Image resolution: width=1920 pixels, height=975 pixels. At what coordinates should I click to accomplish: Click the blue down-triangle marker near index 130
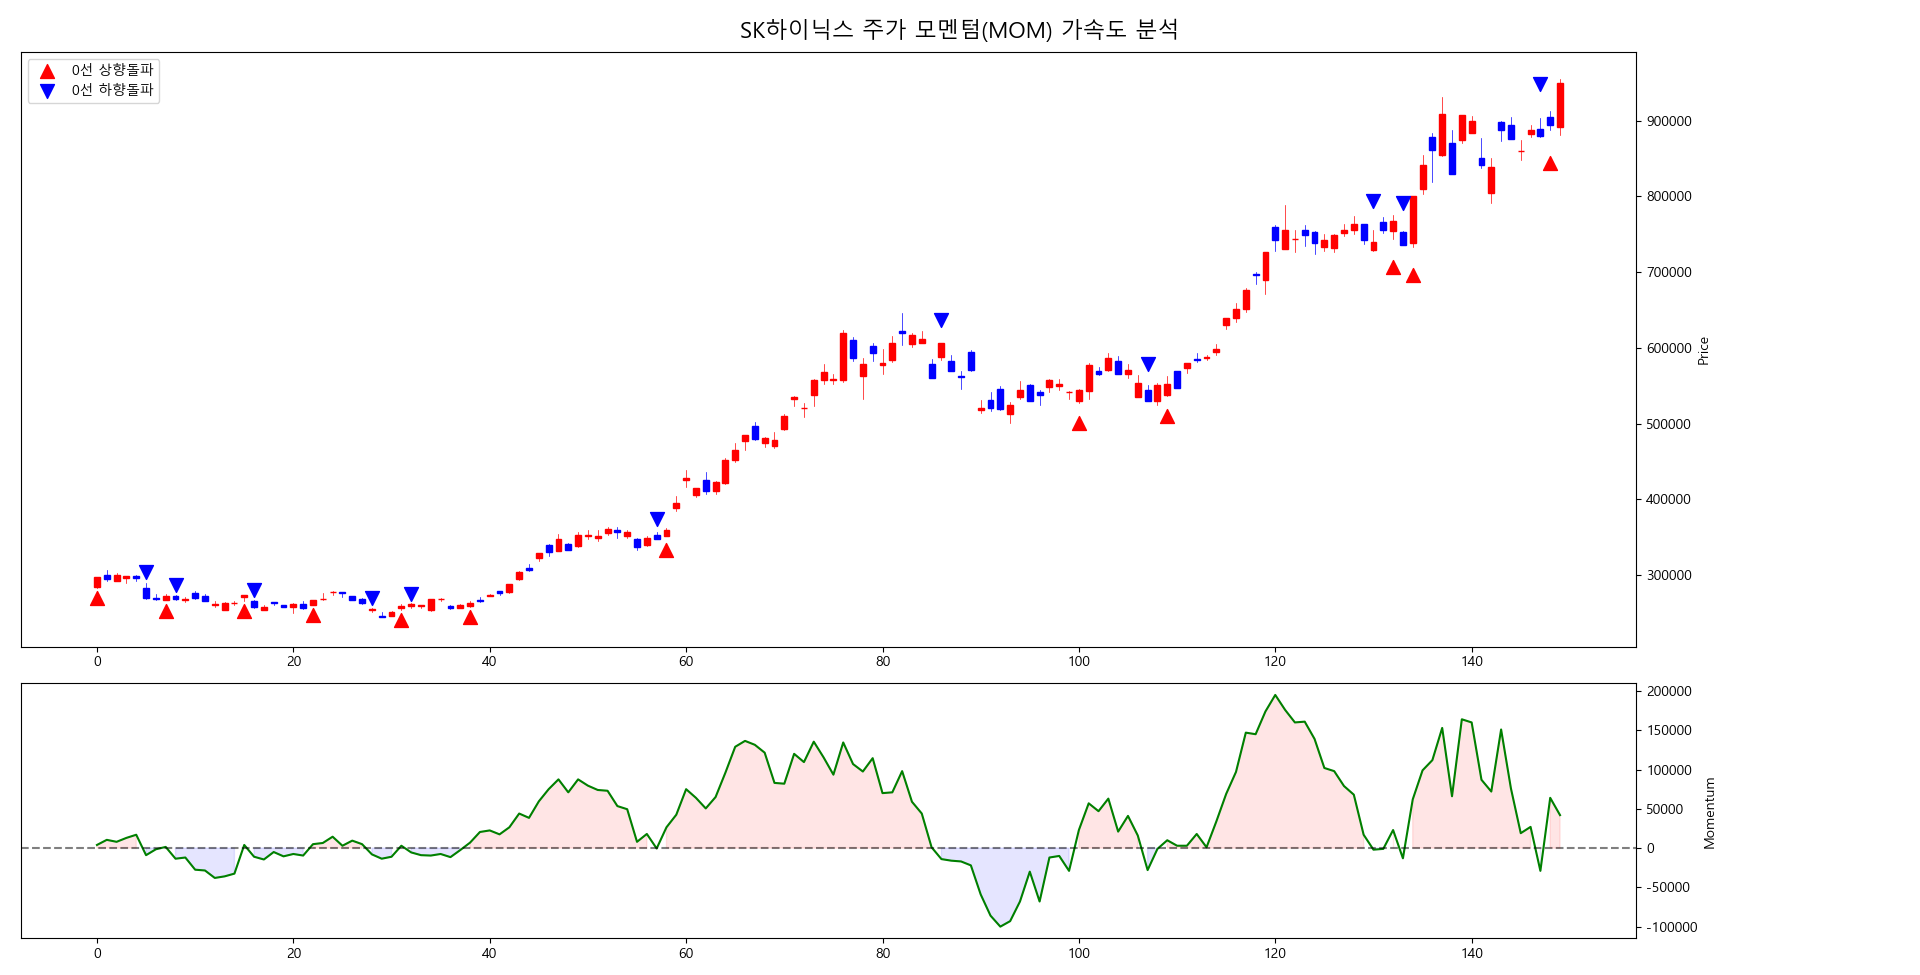click(x=1373, y=201)
